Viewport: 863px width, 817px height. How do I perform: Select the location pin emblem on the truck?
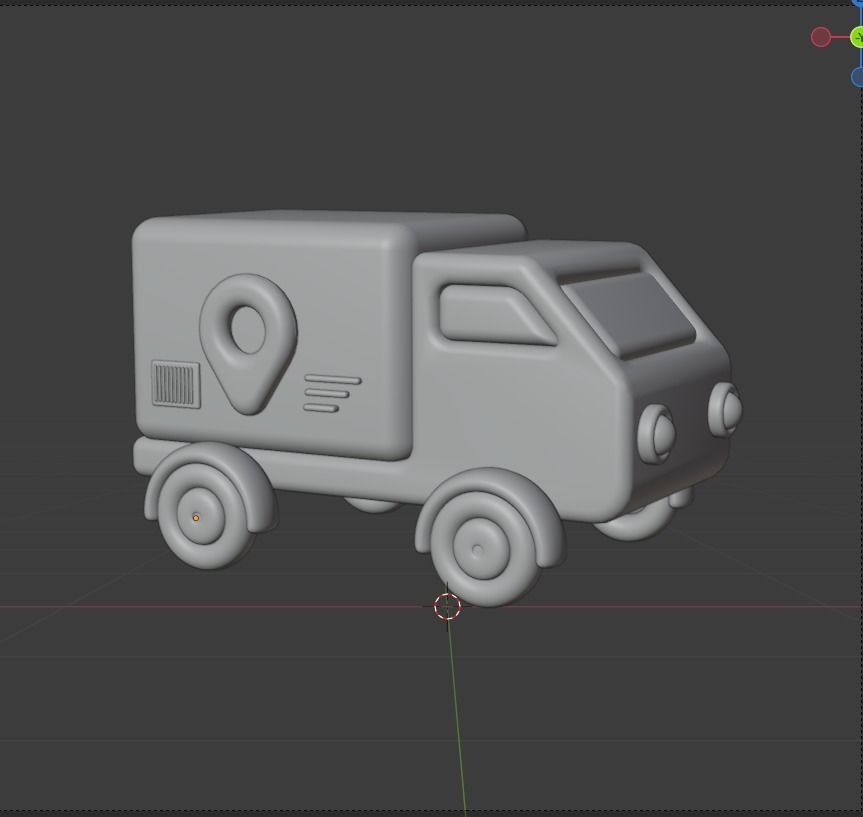248,344
